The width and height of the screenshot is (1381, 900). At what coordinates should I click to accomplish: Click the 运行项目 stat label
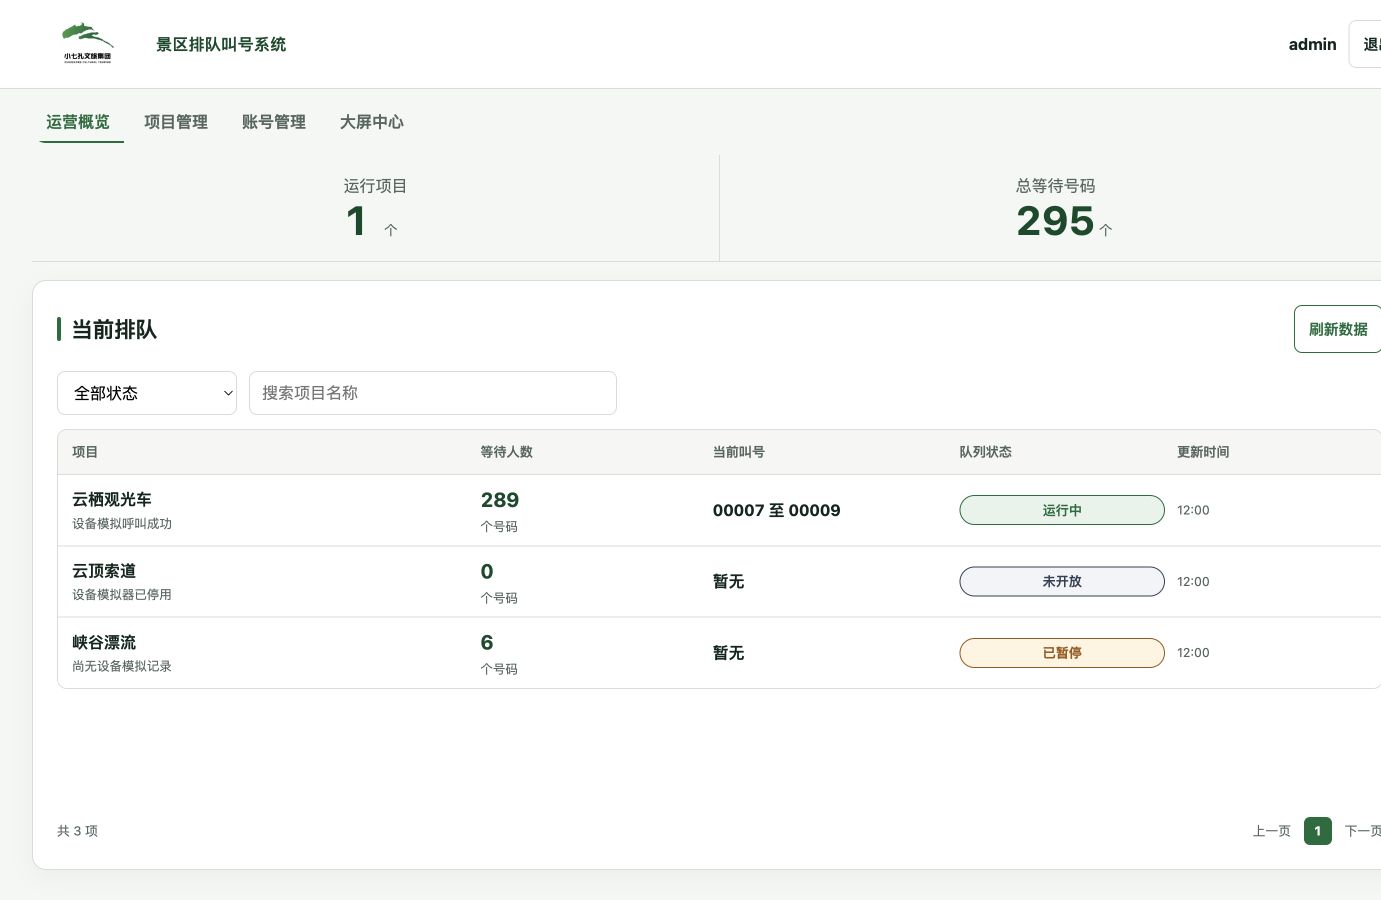point(375,186)
